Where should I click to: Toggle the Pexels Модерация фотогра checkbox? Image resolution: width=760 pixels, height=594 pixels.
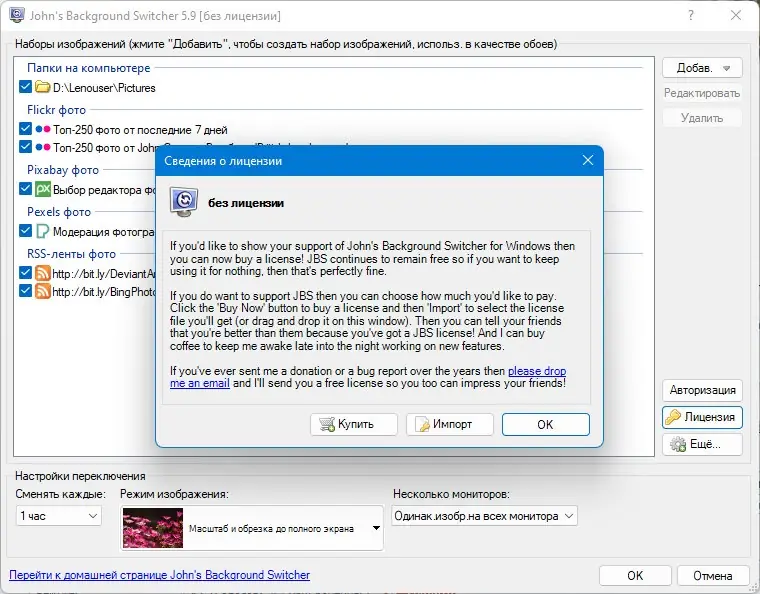(x=25, y=231)
